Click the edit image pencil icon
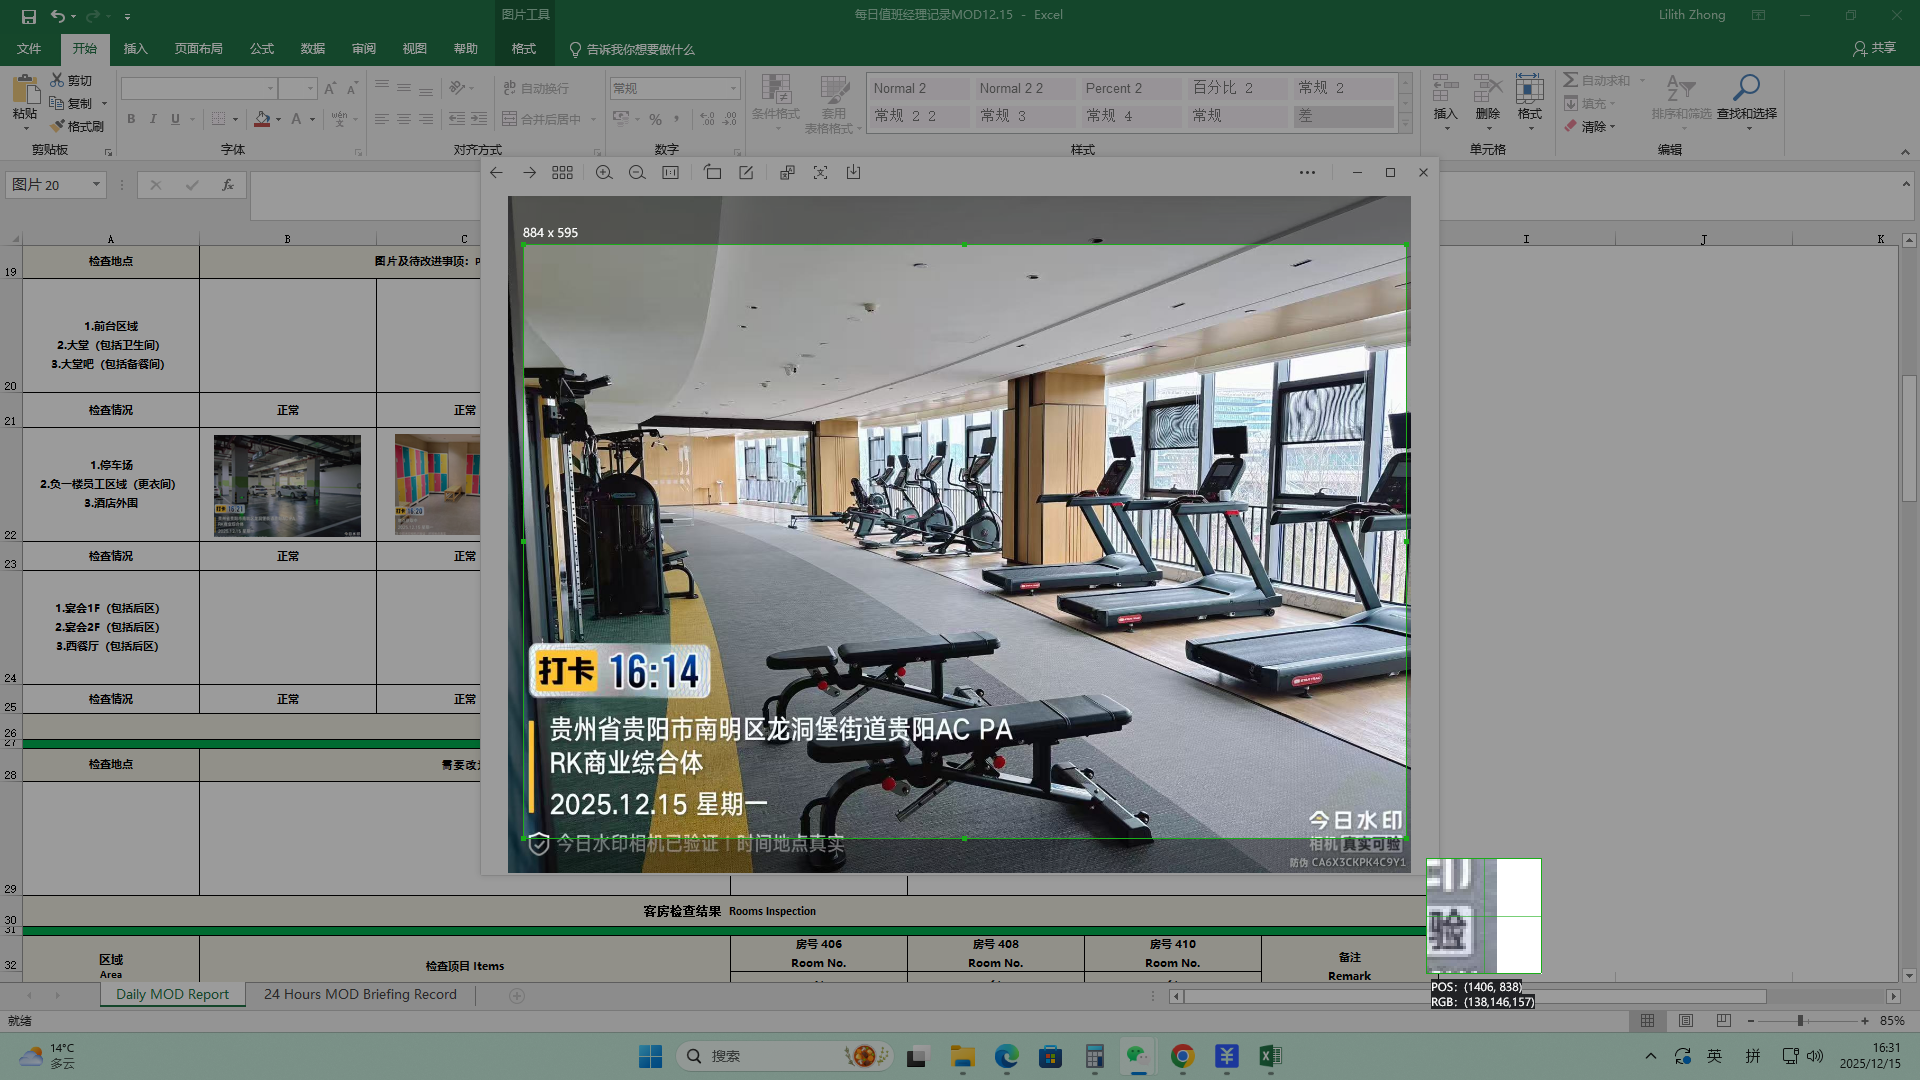 [x=746, y=173]
